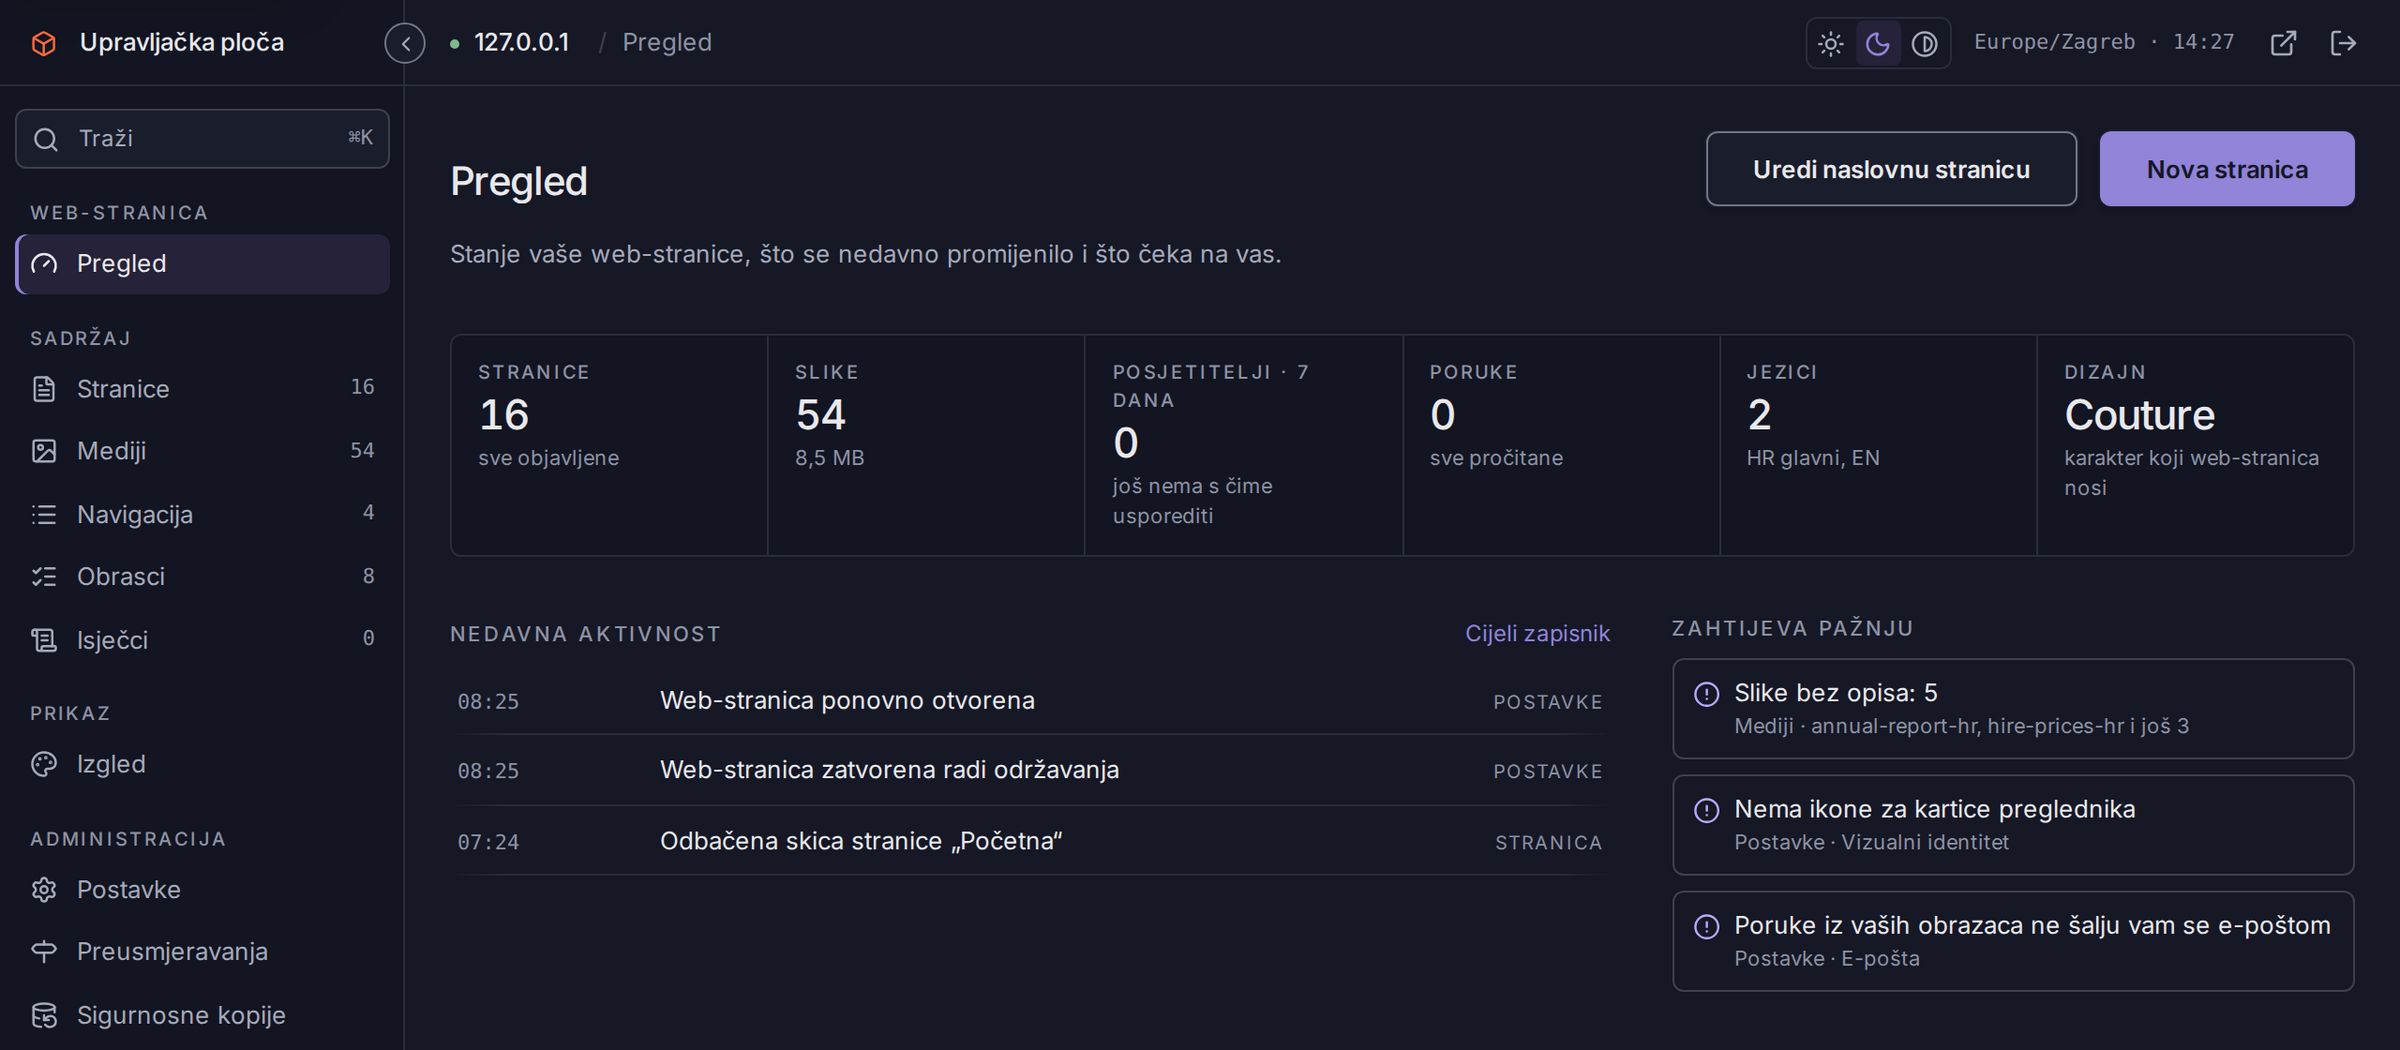The image size is (2400, 1050).
Task: Open the Slike 54 stat card
Action: pyautogui.click(x=926, y=445)
